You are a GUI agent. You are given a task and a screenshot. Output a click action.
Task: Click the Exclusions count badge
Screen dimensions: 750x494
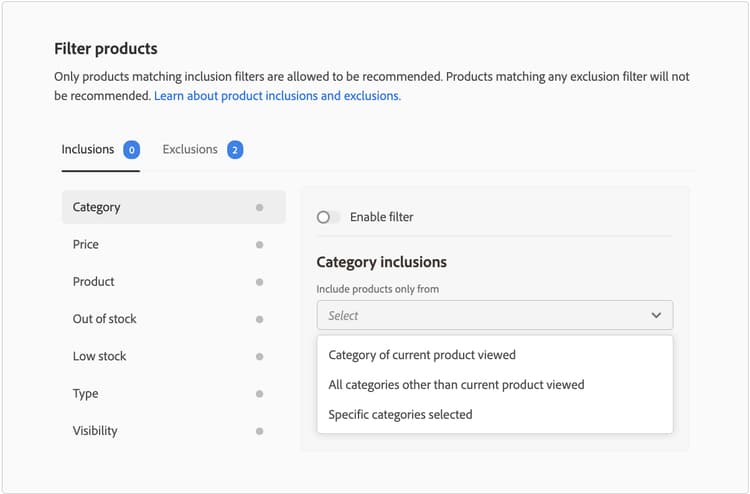[235, 150]
